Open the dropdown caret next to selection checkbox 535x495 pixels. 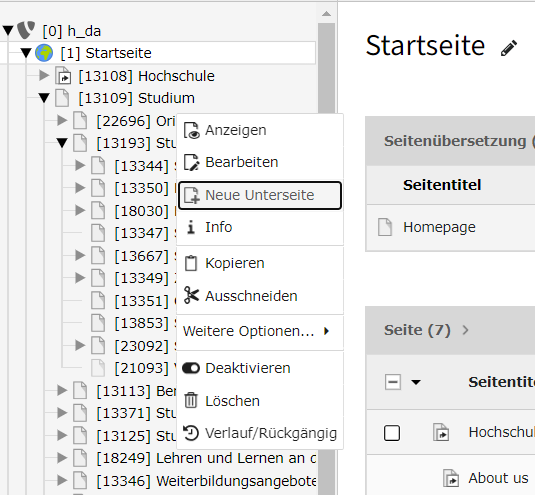click(x=416, y=382)
